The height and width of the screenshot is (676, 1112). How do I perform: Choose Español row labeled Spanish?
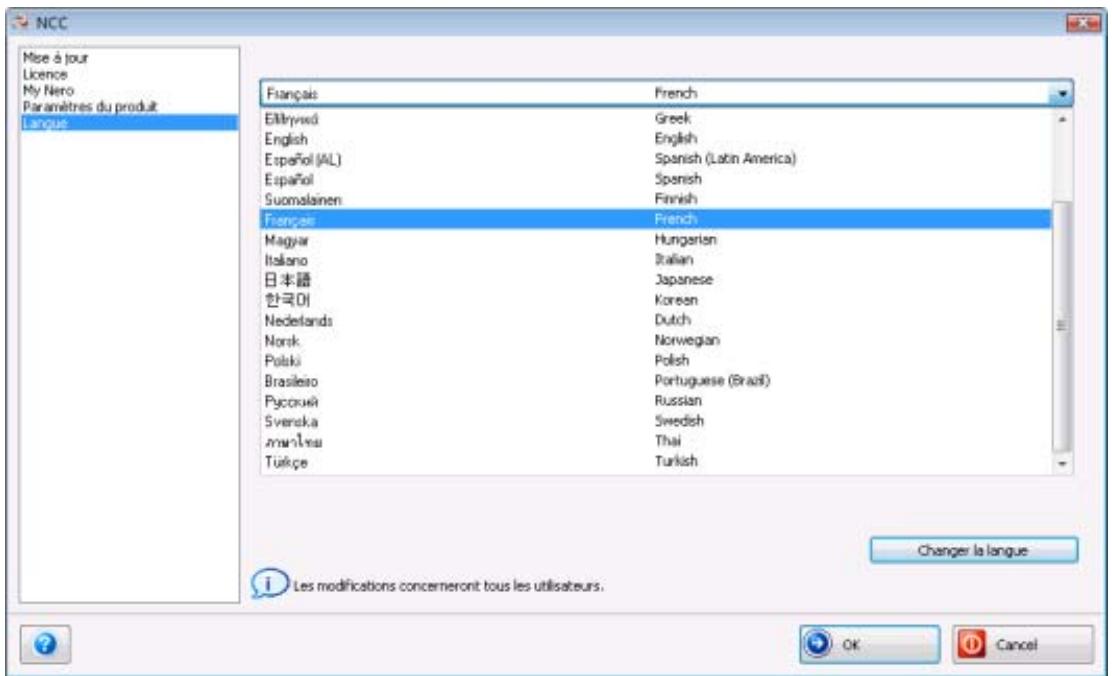click(656, 179)
